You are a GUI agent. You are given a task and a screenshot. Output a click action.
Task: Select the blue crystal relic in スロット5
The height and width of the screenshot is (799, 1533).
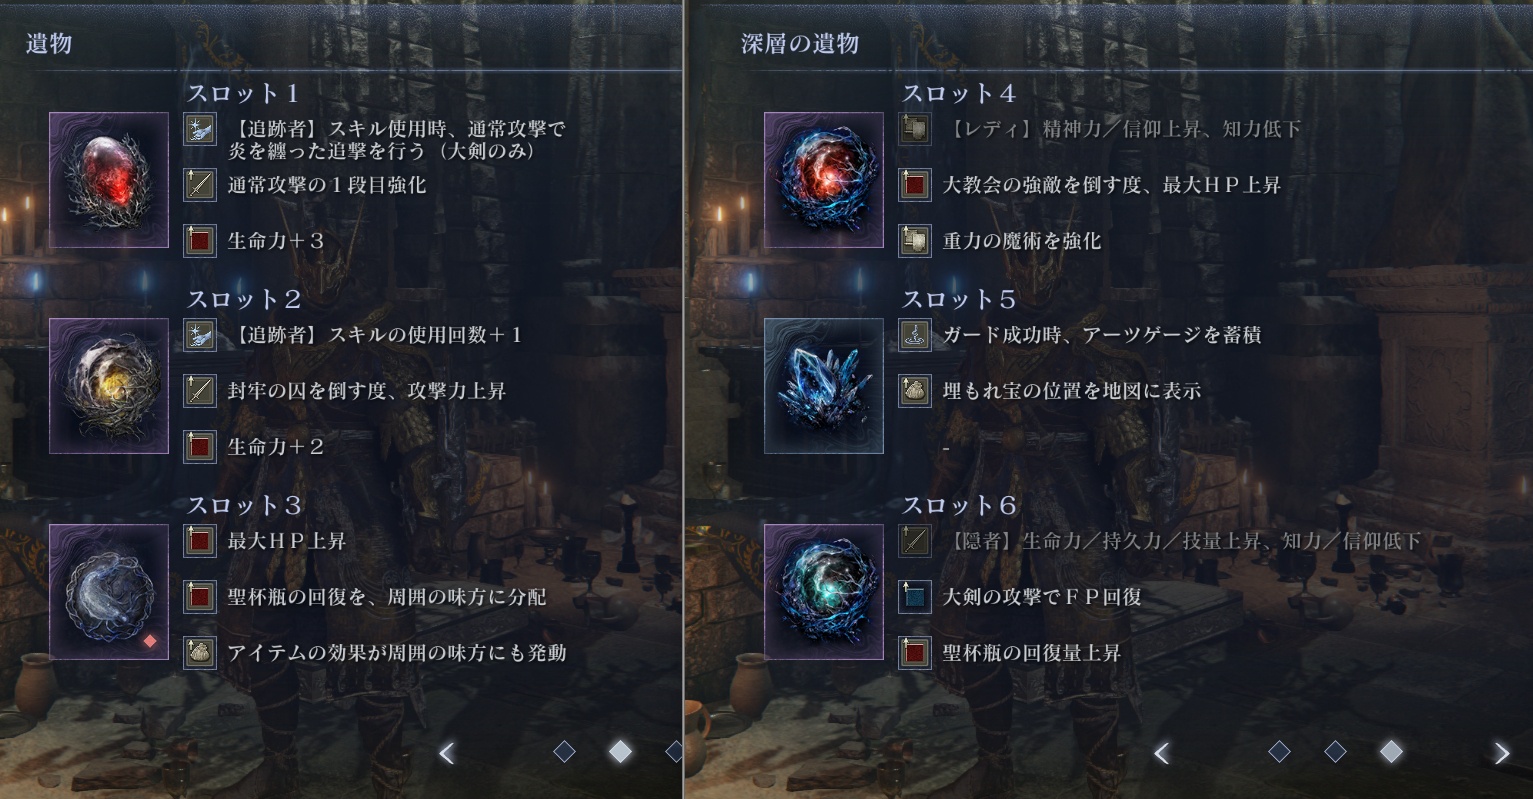824,386
